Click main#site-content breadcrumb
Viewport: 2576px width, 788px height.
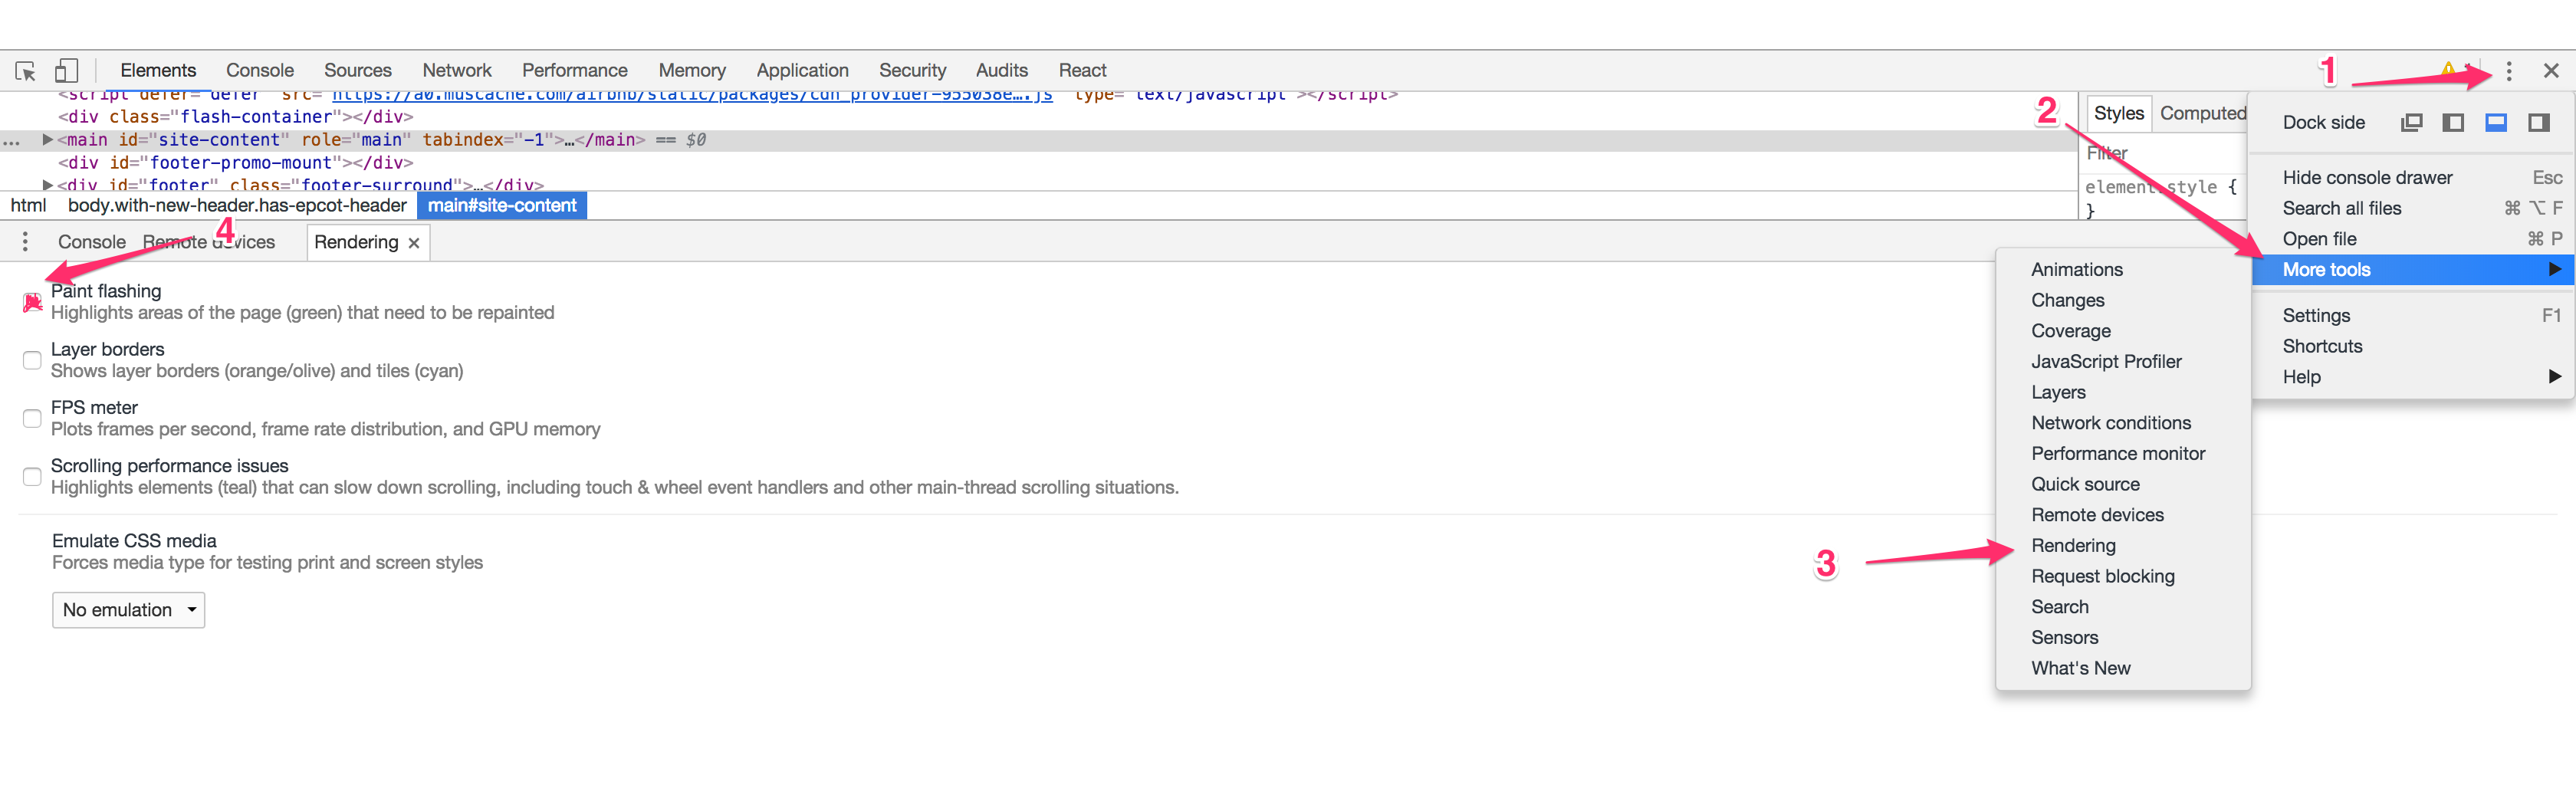click(x=502, y=206)
